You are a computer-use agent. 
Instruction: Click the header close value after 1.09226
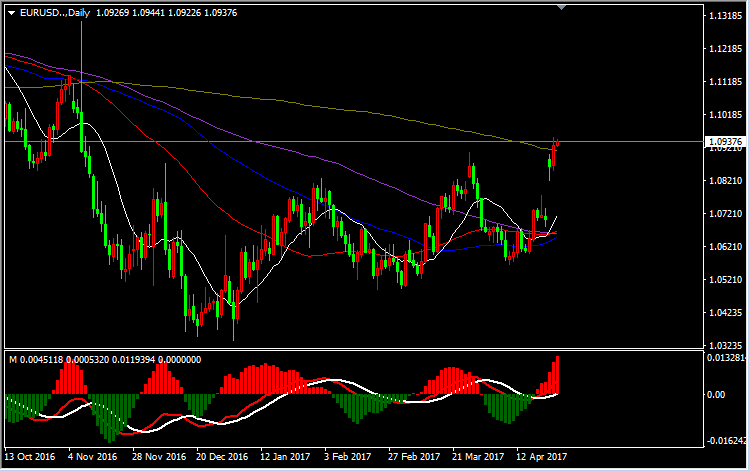point(220,13)
